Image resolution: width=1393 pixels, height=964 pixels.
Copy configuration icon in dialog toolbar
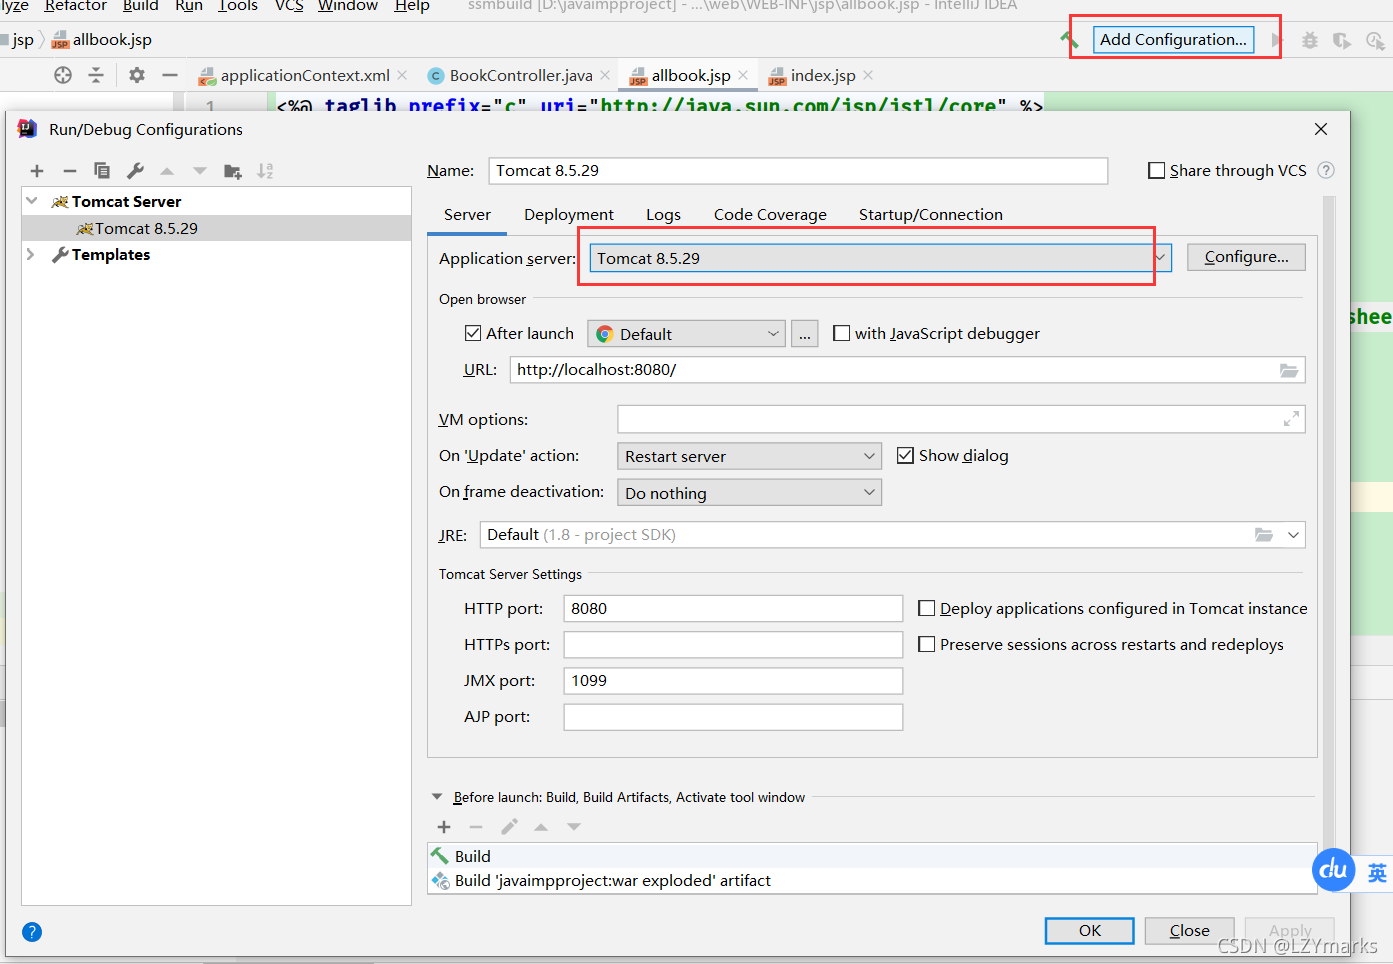(x=101, y=171)
